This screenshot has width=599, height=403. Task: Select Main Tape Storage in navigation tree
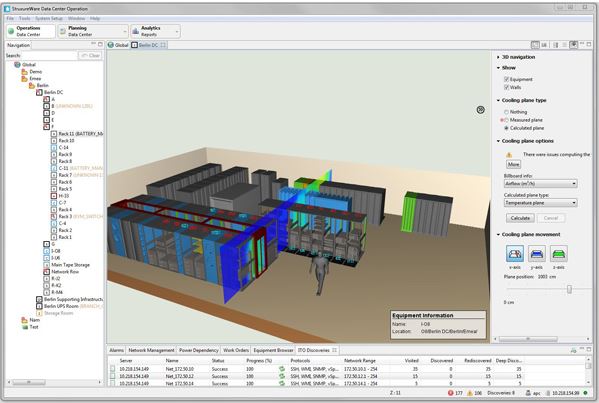(70, 265)
